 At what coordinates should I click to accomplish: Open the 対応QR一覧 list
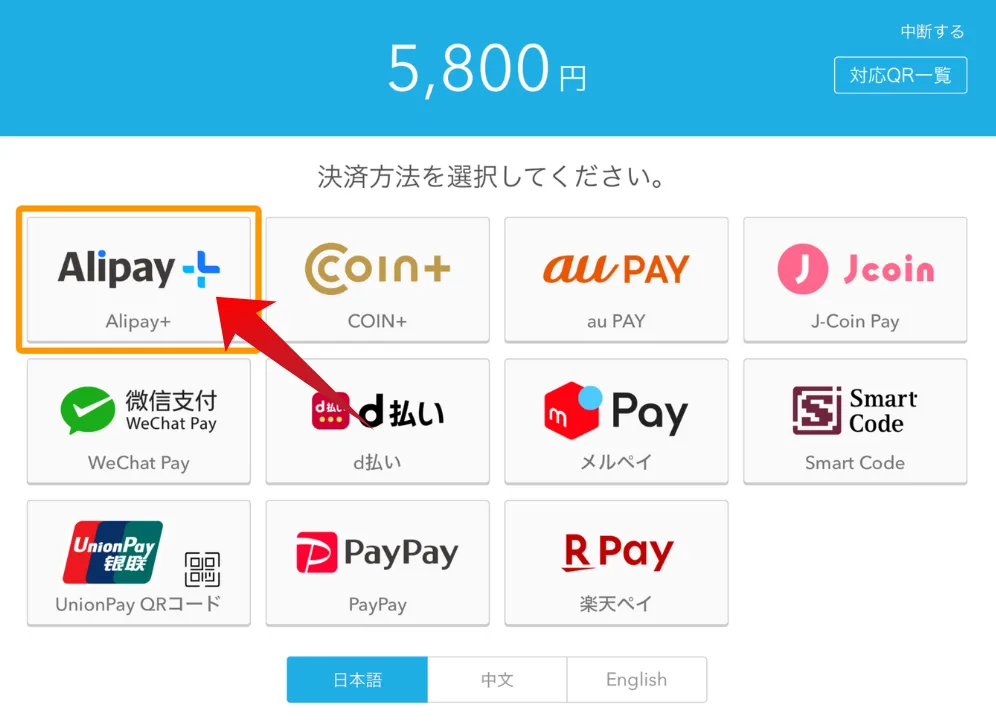[901, 75]
